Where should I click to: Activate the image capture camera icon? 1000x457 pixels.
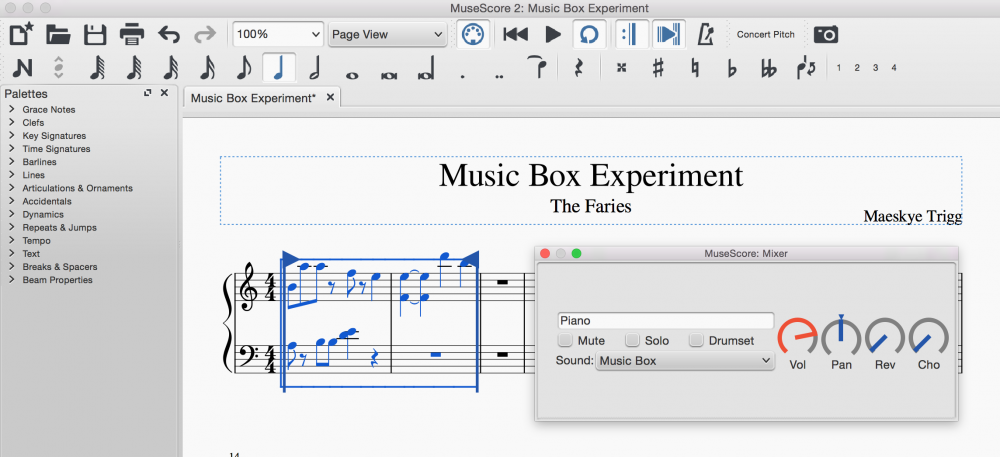pos(826,34)
